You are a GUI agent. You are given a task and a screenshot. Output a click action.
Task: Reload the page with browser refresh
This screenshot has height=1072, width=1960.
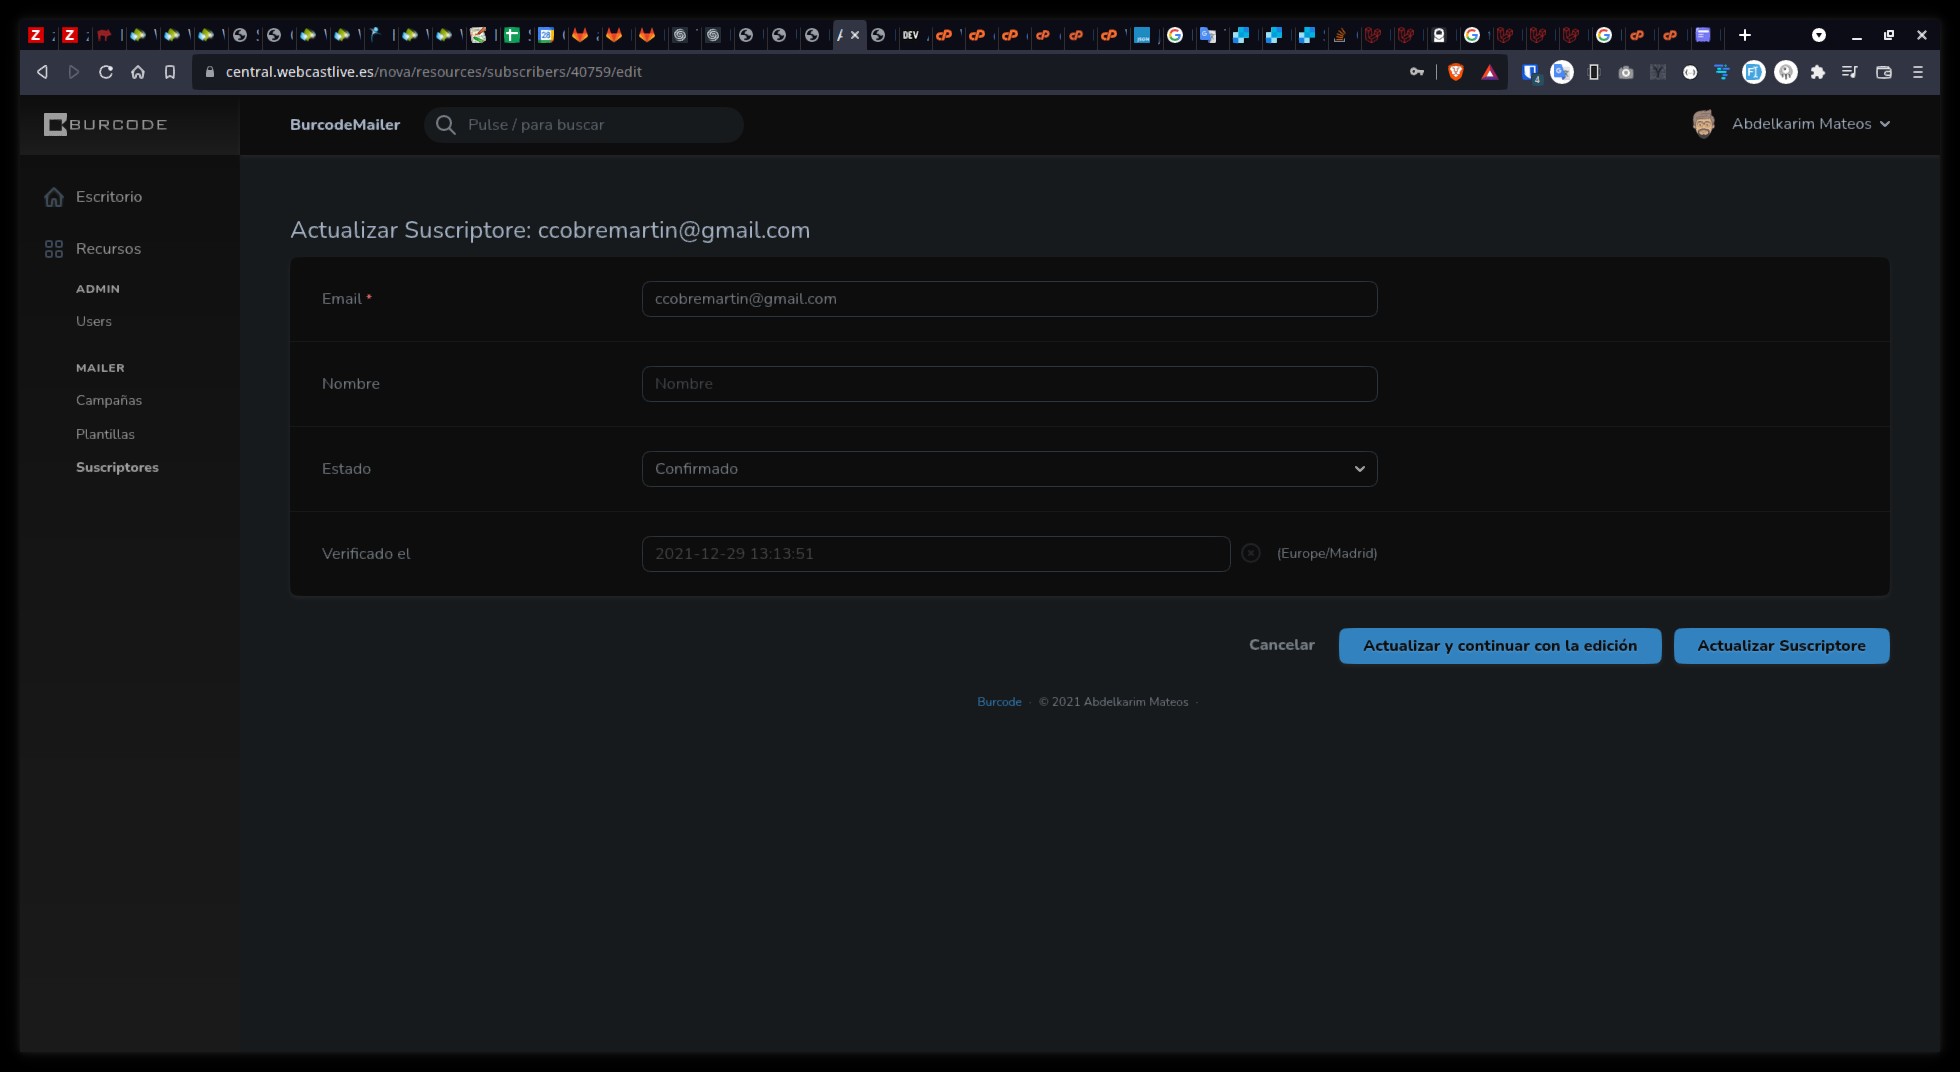tap(106, 72)
